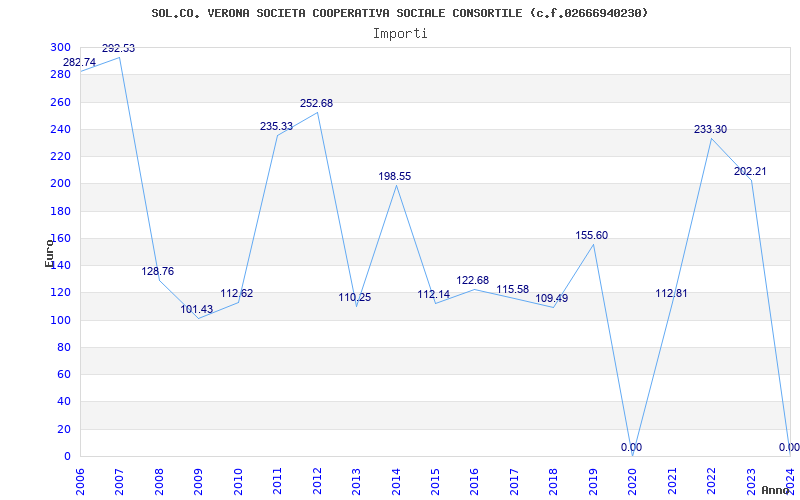Click the 260 y-axis tick label
The image size is (800, 500).
pos(61,102)
